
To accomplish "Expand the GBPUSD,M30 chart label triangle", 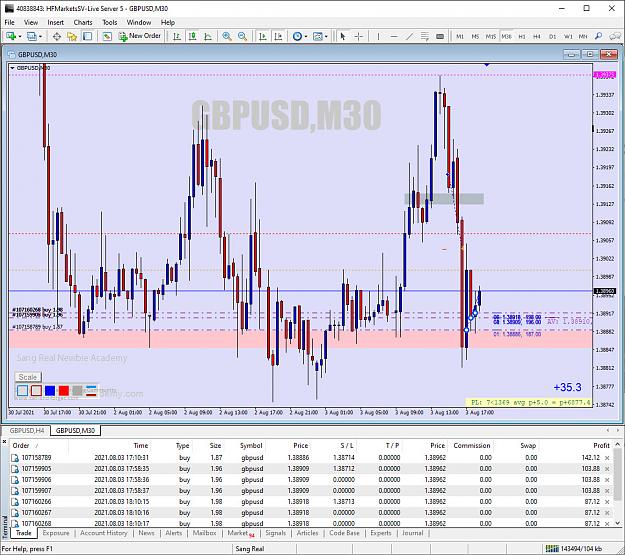I will 12,68.
